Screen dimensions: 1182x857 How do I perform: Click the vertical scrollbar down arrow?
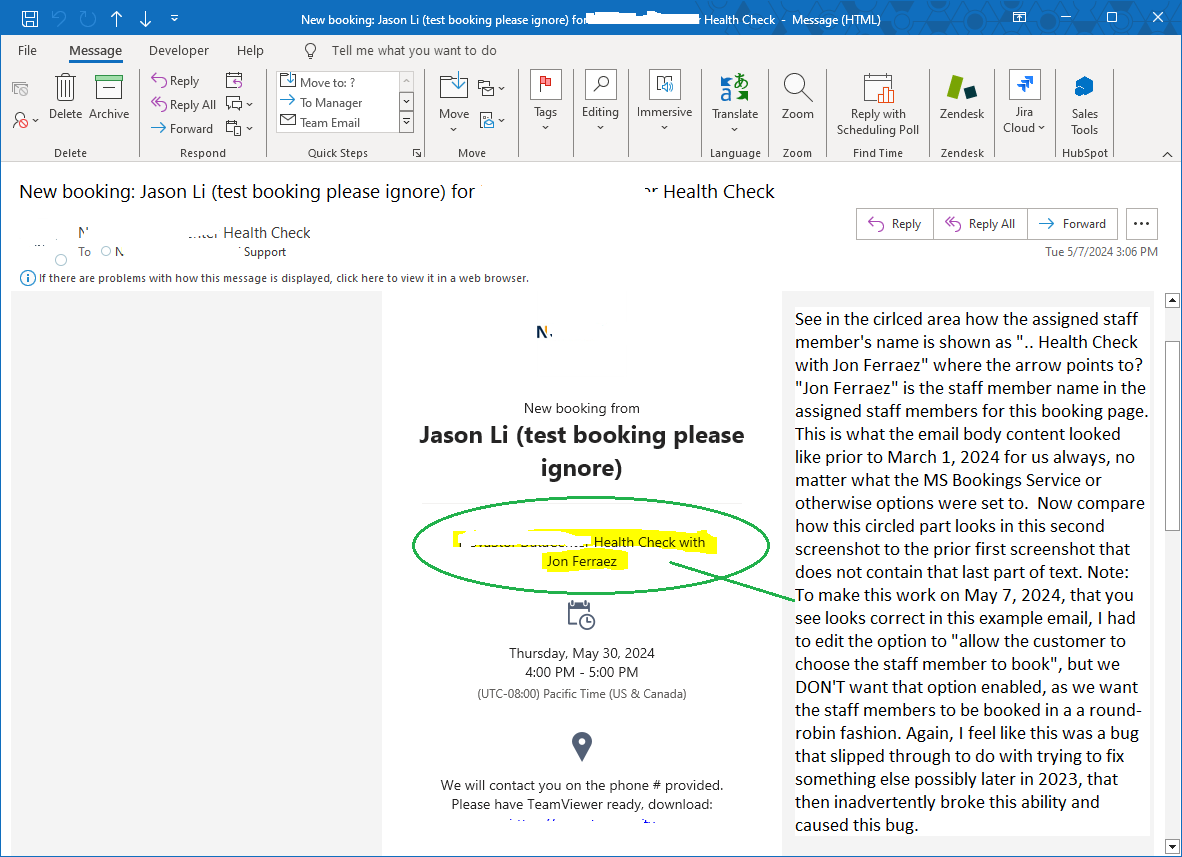point(1172,846)
